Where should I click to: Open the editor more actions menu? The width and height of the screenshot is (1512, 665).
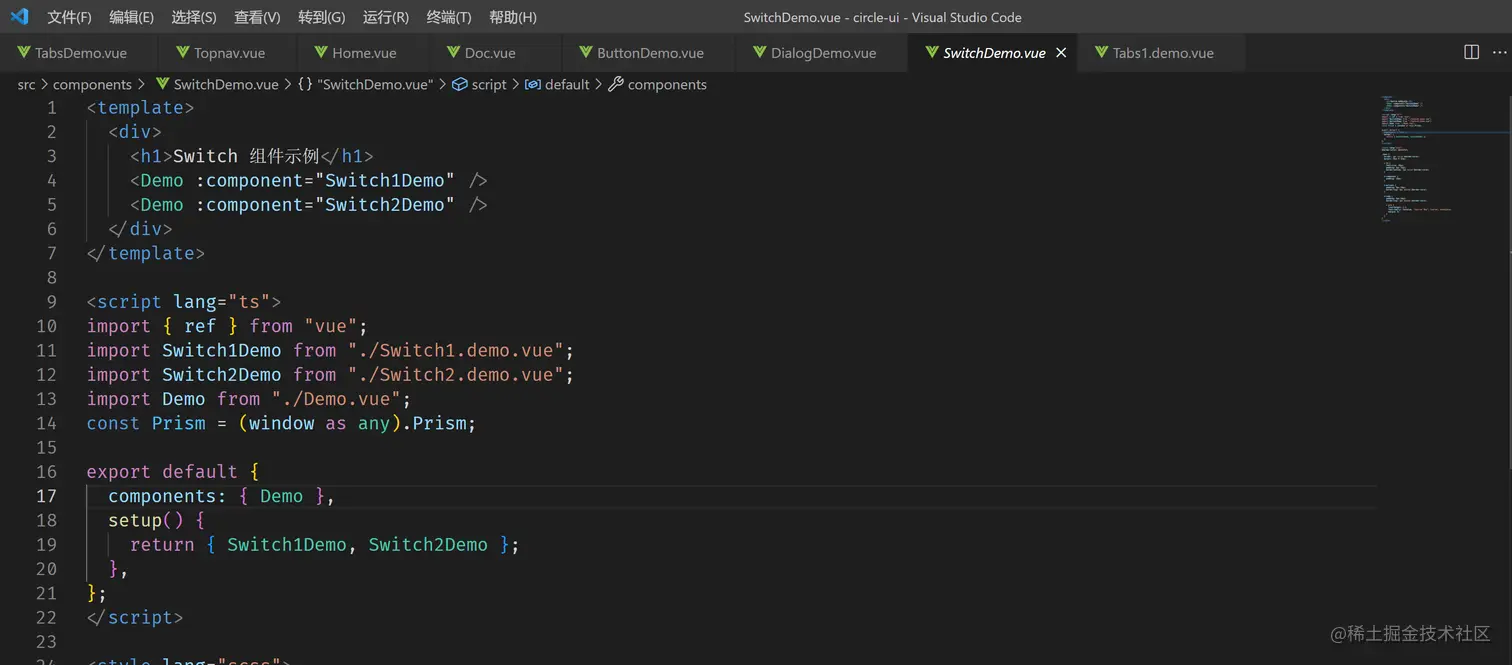tap(1497, 52)
